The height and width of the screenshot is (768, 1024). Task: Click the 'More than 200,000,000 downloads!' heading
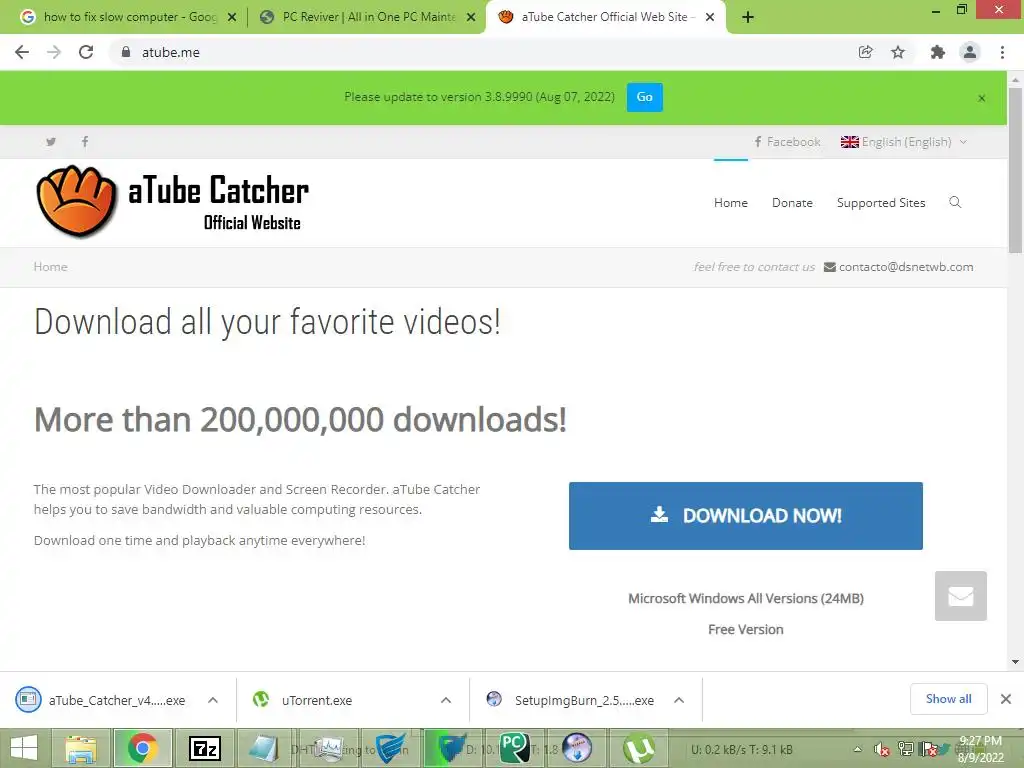[300, 419]
